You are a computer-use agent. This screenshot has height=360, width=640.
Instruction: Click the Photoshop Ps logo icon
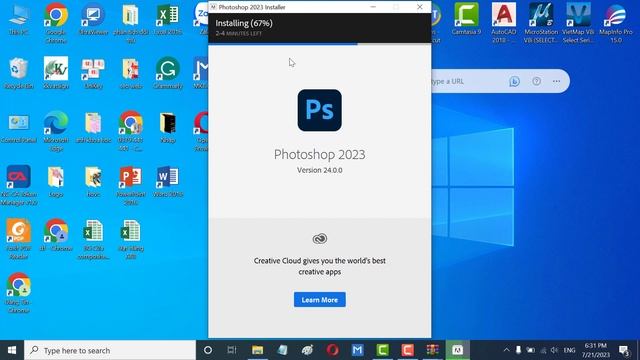tap(320, 110)
